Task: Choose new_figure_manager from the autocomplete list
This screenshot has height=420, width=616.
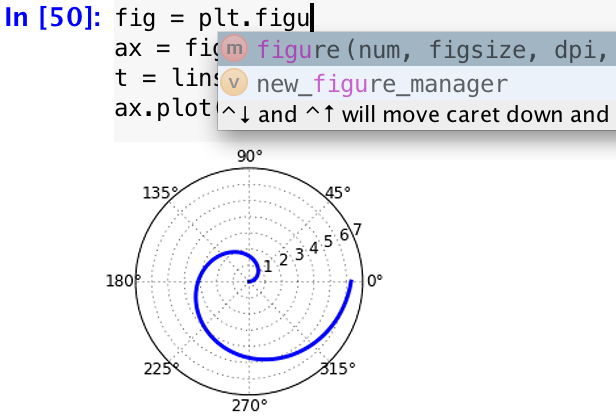Action: [x=417, y=83]
